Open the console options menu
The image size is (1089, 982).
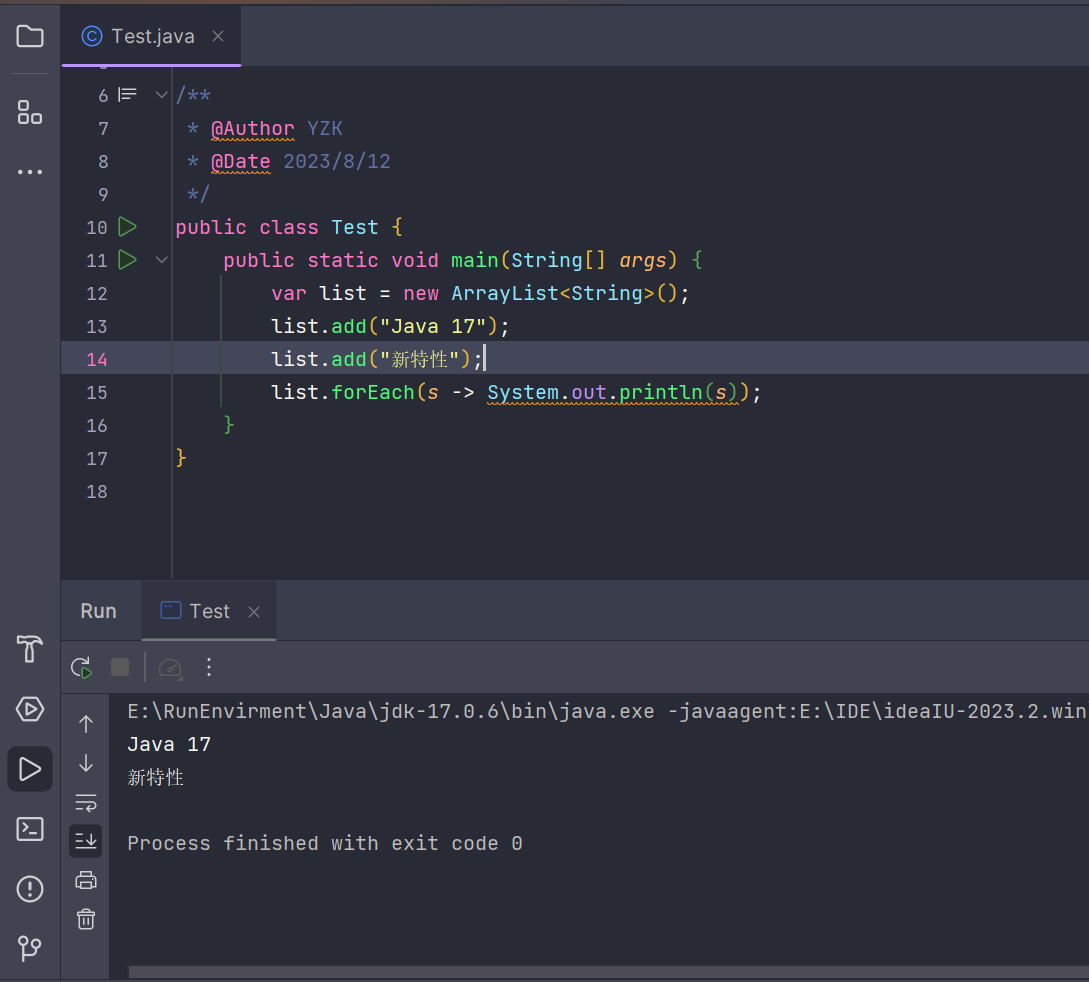tap(208, 667)
